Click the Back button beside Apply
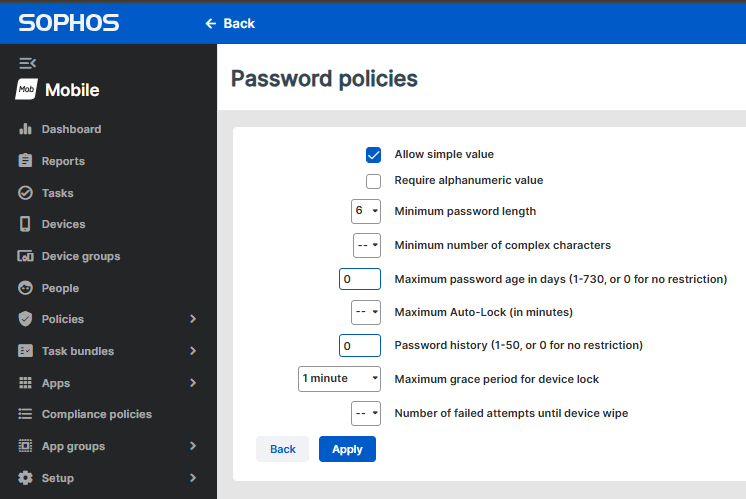This screenshot has width=746, height=499. click(x=283, y=449)
